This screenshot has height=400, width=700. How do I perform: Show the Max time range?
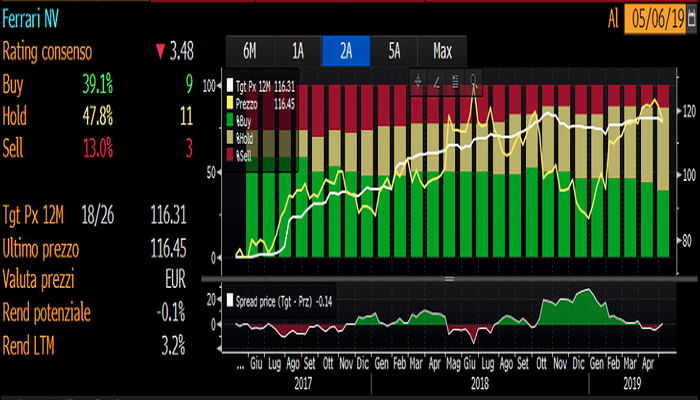tap(442, 52)
